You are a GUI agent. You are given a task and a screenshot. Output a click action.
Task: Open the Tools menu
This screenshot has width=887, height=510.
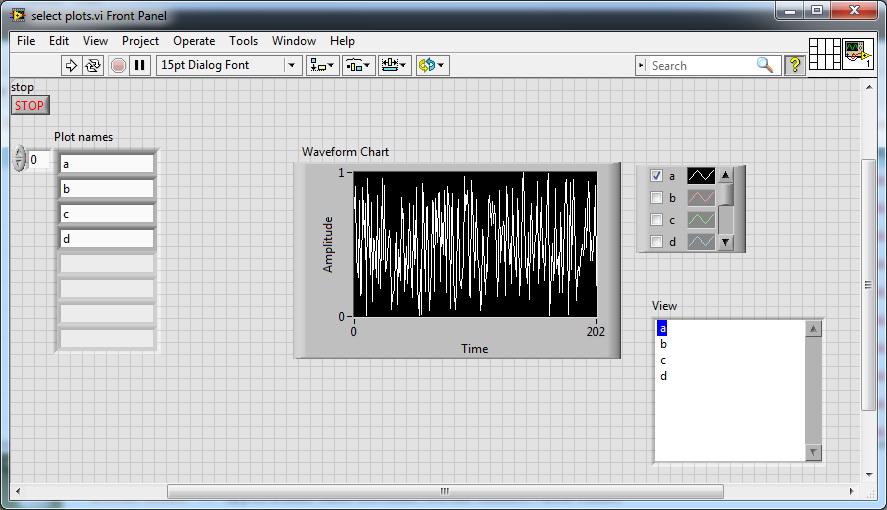243,41
